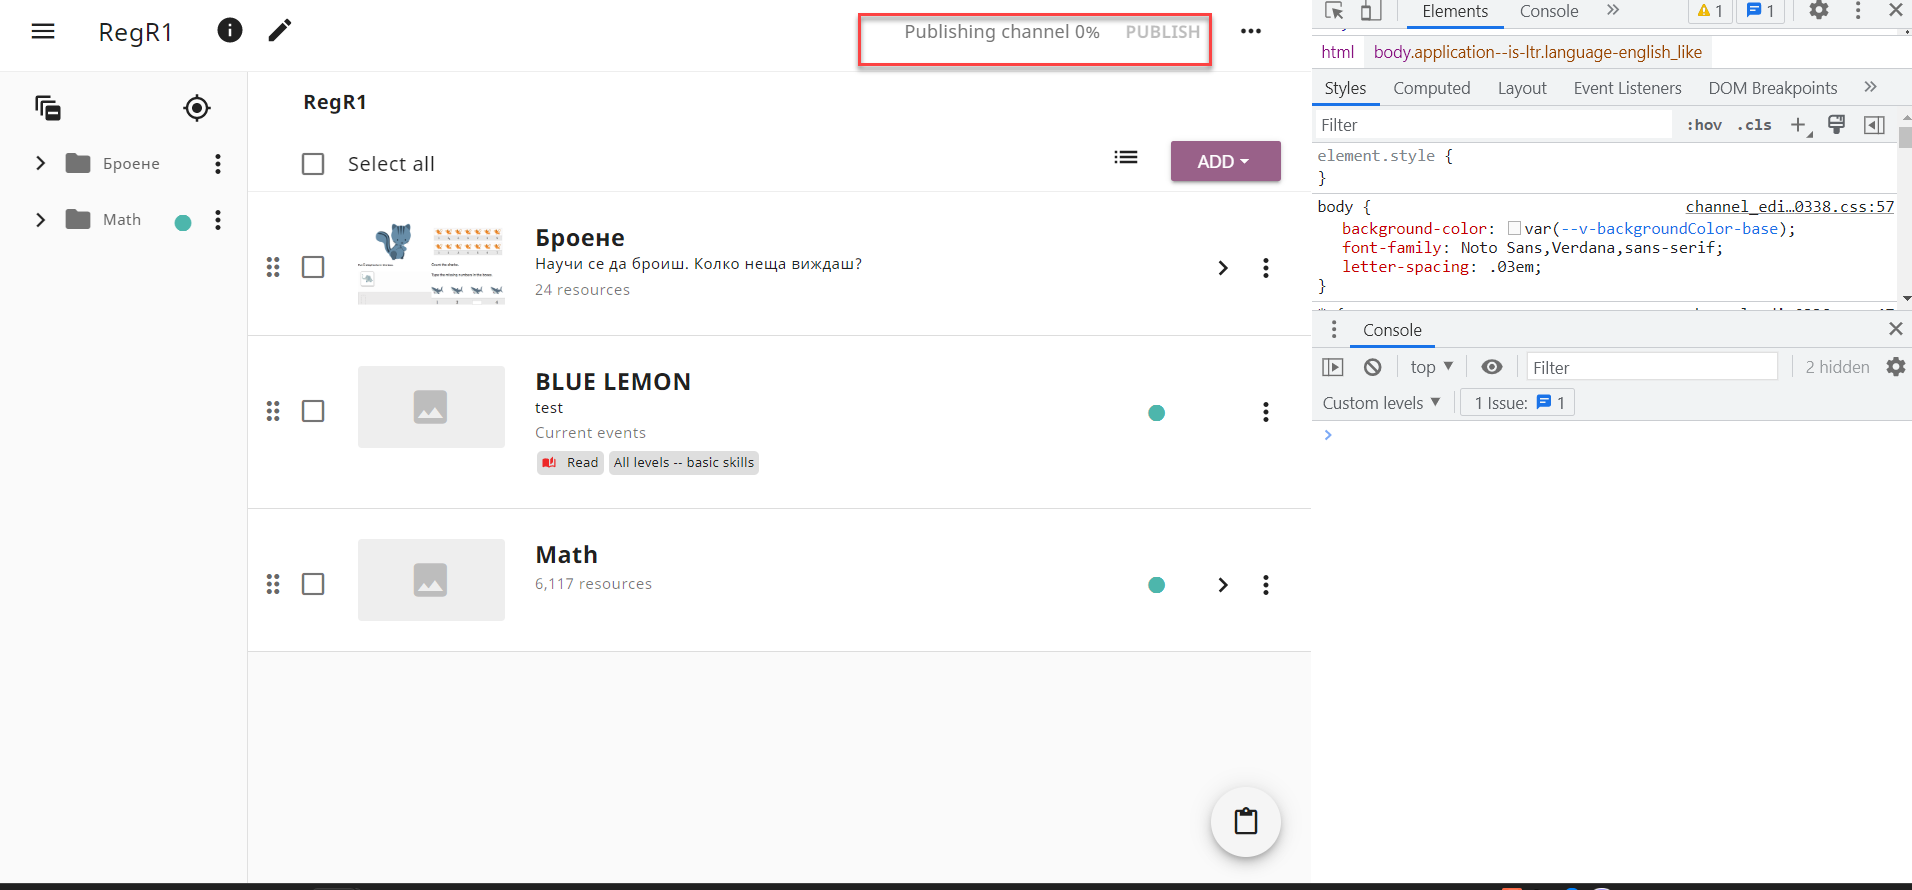Toggle the Select all checkbox
1912x890 pixels.
(313, 164)
